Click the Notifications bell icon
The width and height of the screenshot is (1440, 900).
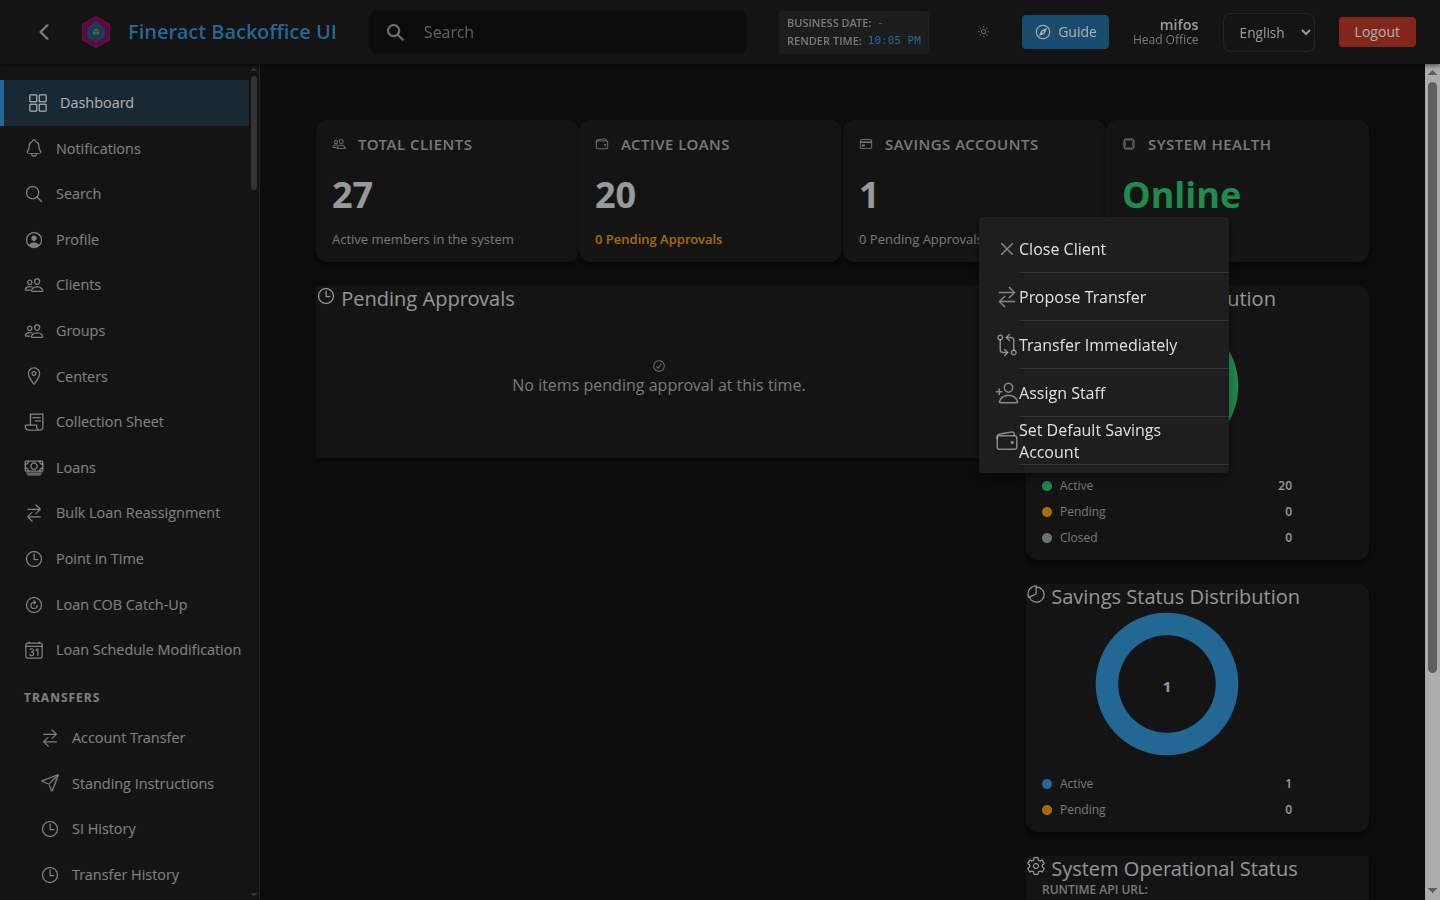pos(34,148)
